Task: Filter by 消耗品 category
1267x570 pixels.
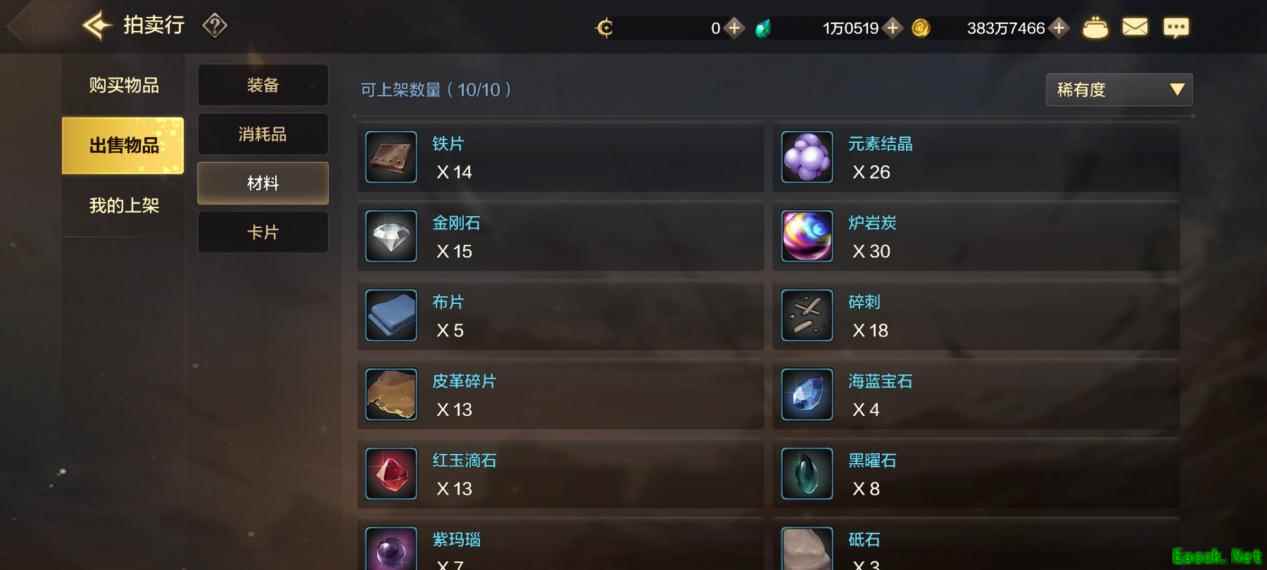Action: pyautogui.click(x=263, y=134)
